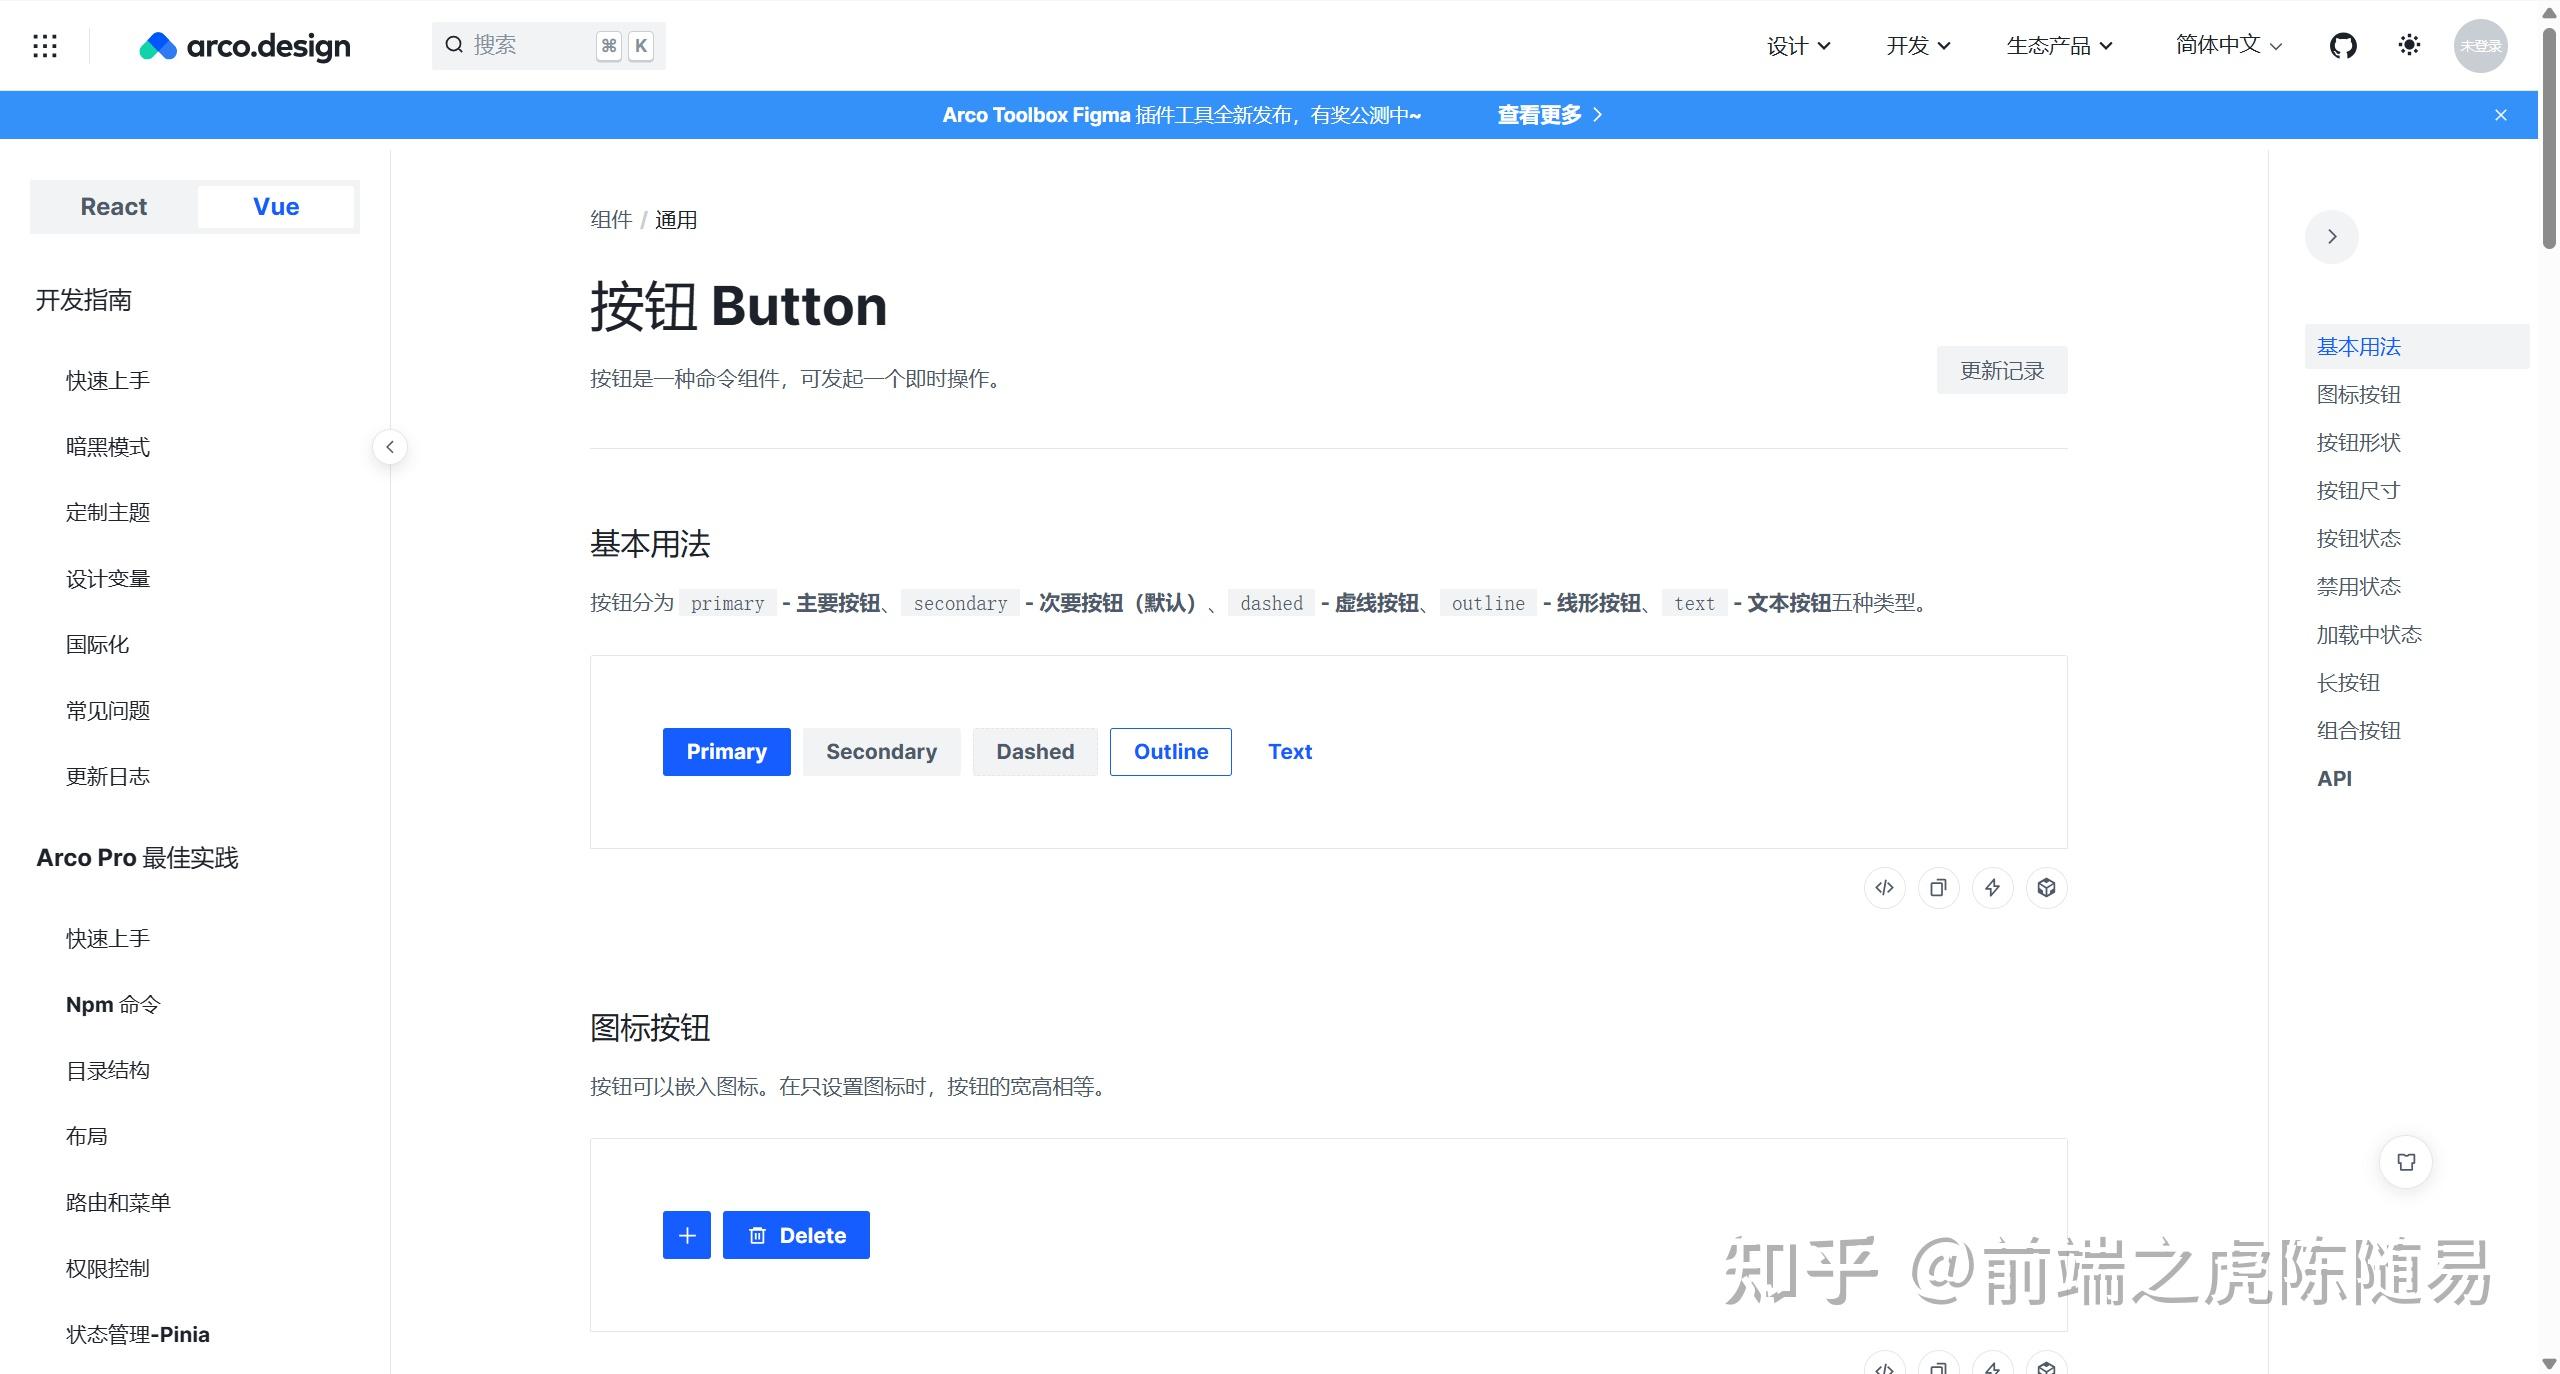
Task: Click the copy code icon
Action: click(x=1938, y=887)
